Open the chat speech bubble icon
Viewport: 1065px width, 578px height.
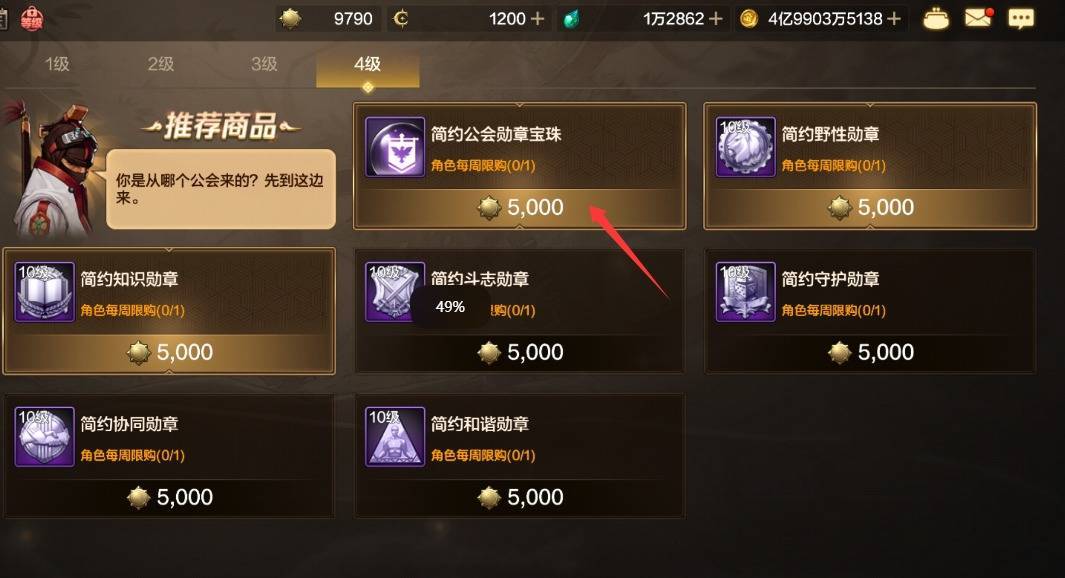click(1021, 19)
